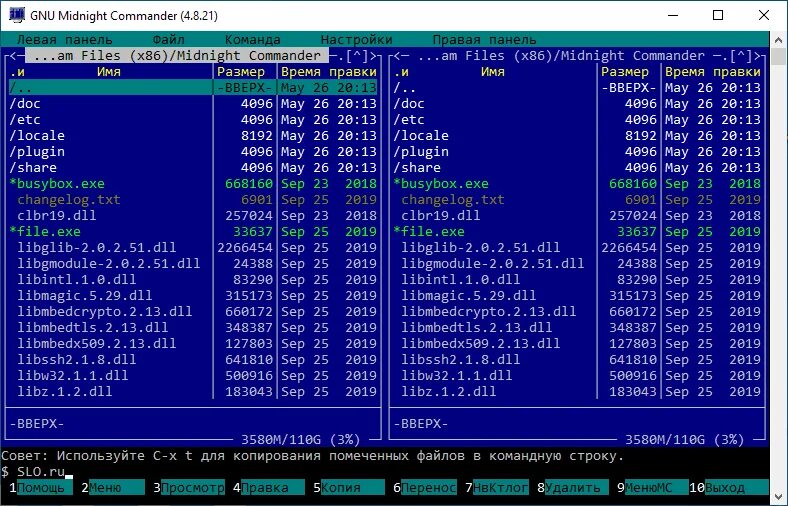Sort left panel by Размер column header
The image size is (788, 506).
(x=241, y=71)
